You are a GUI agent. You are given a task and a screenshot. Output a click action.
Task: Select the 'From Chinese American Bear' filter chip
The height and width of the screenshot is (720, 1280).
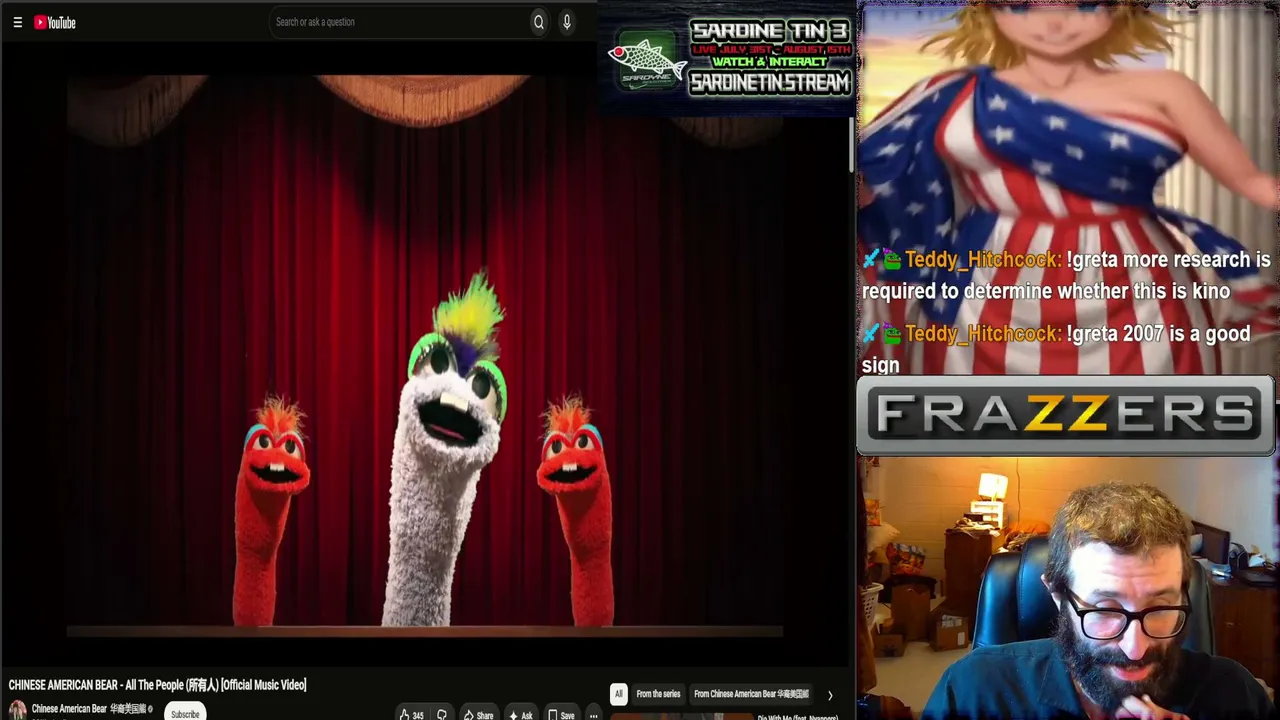[751, 694]
